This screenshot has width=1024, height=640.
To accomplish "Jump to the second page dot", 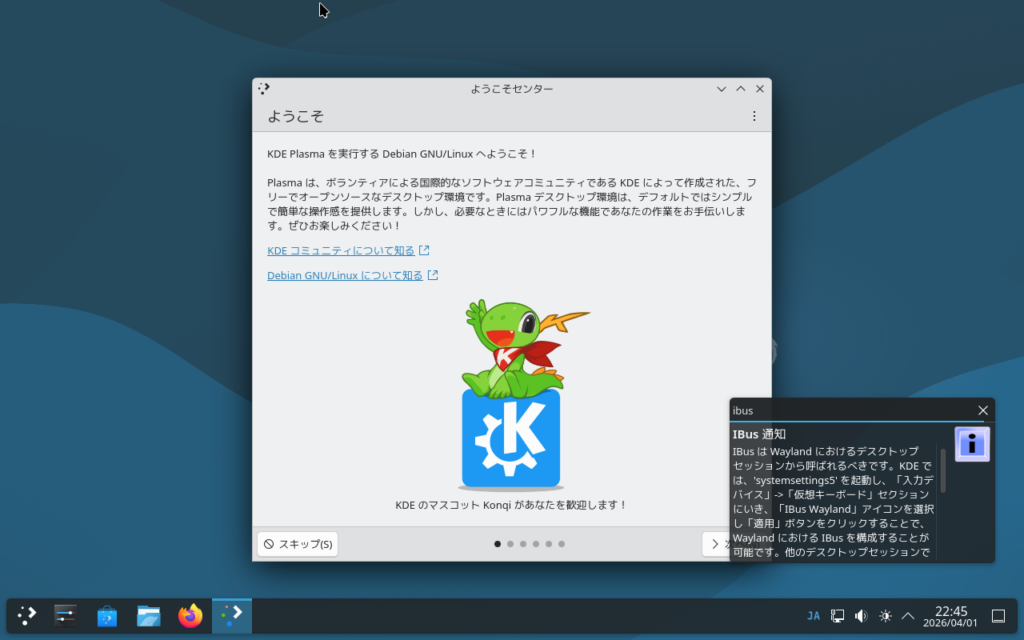I will point(510,544).
